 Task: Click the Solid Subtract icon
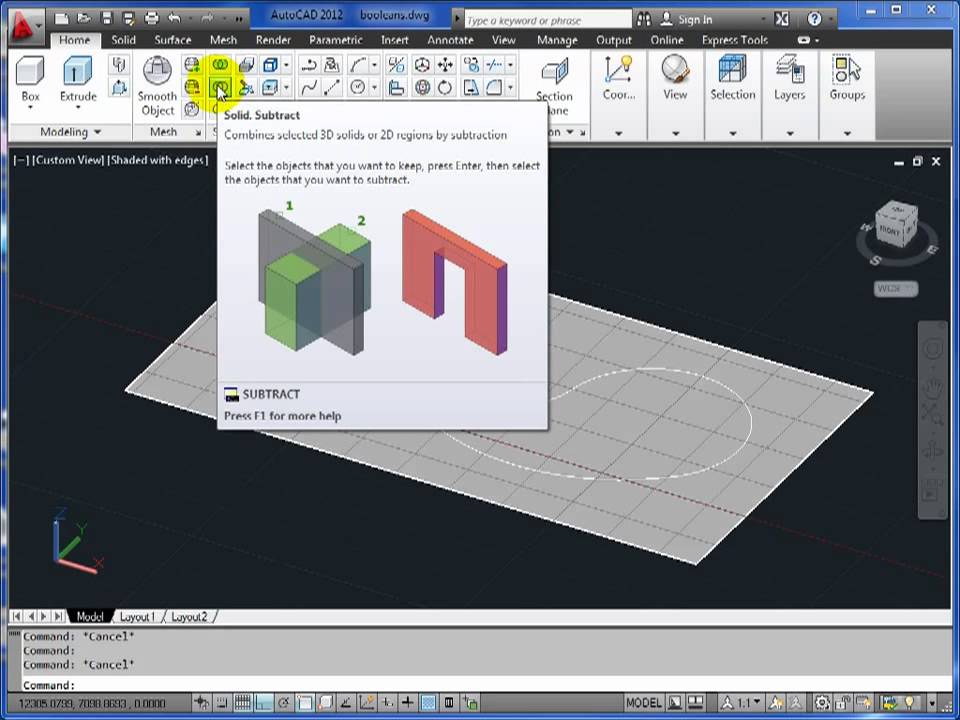(220, 88)
